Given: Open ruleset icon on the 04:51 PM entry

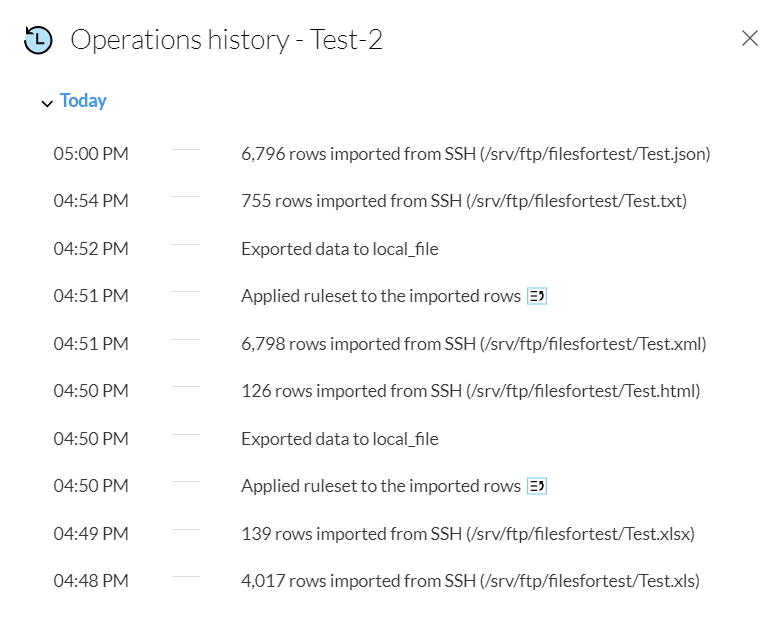Looking at the screenshot, I should [537, 296].
